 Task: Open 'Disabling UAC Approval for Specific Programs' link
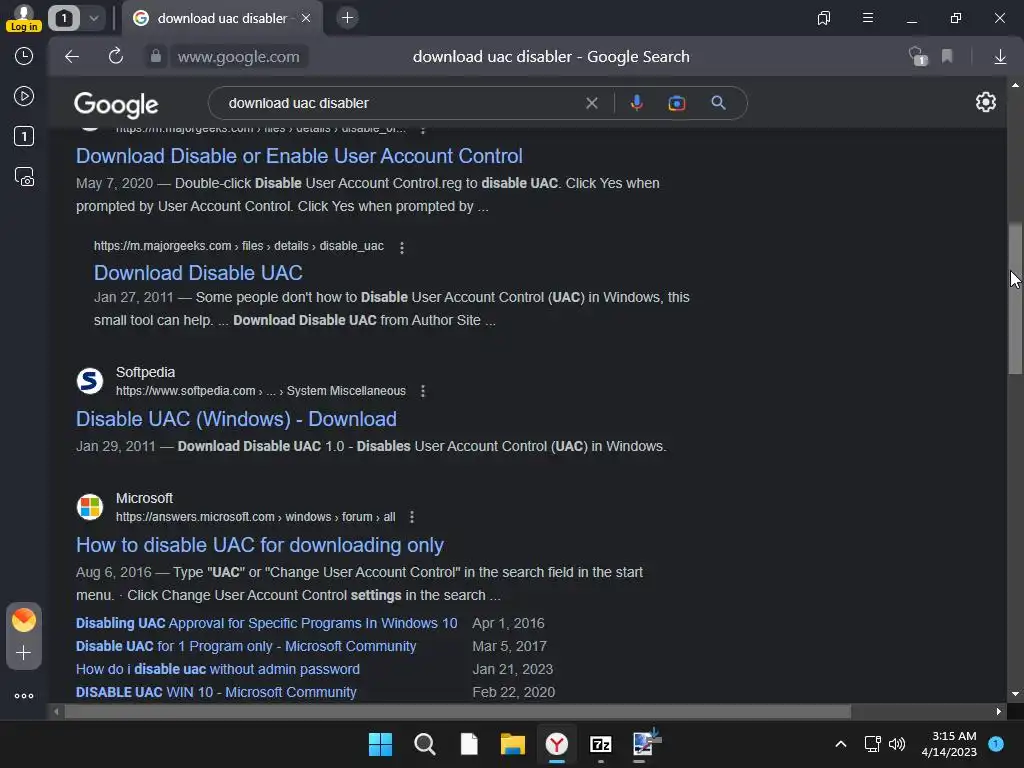coord(266,624)
